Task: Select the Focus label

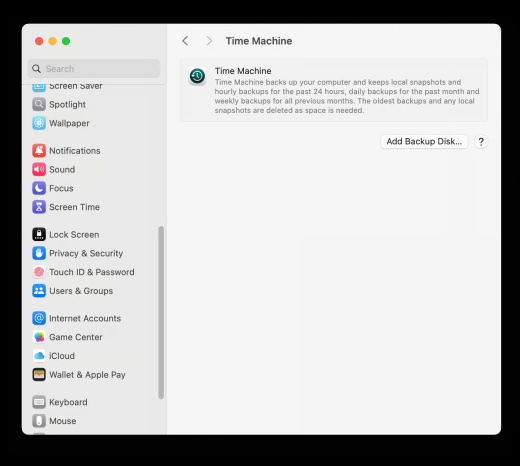Action: click(61, 188)
